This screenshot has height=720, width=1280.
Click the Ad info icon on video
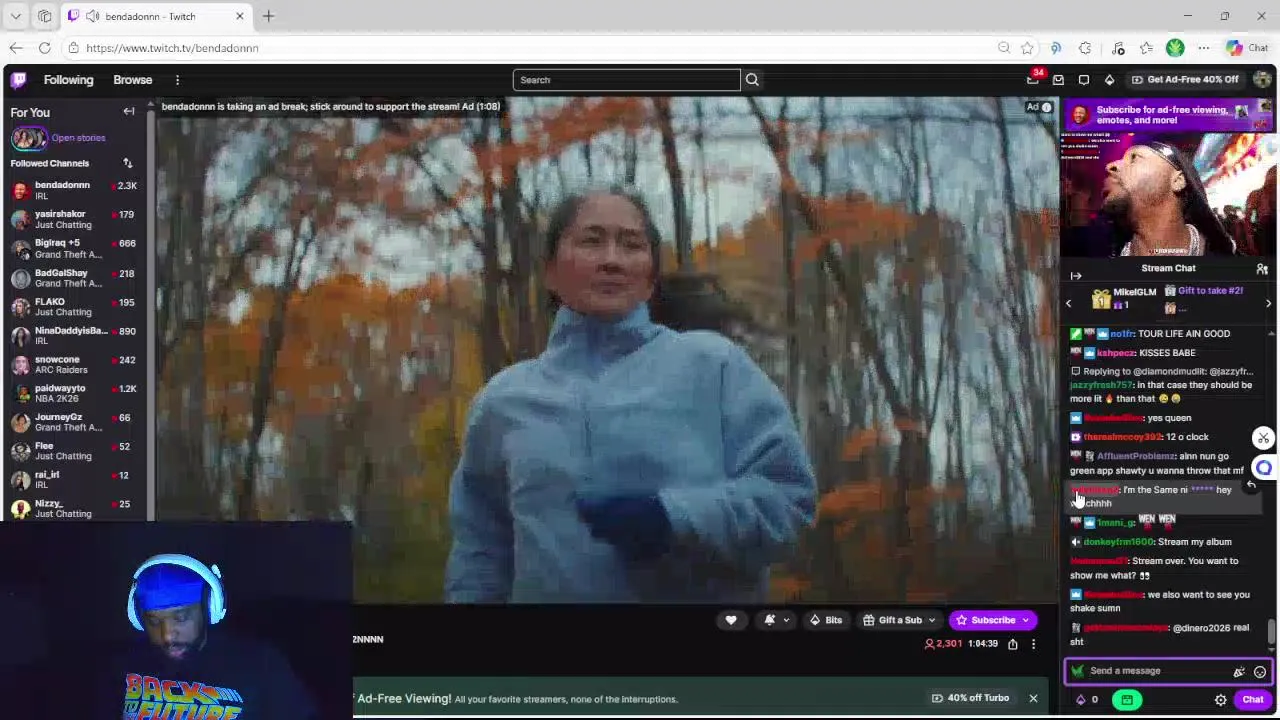coord(1046,107)
